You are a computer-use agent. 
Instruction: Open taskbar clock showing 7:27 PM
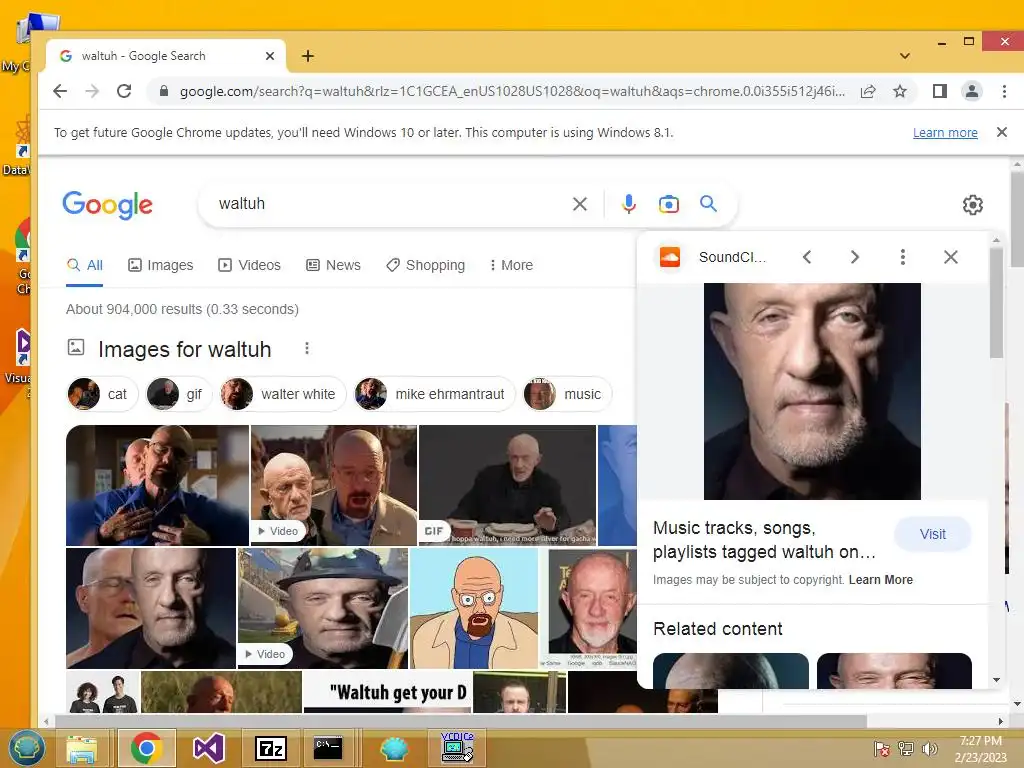[980, 748]
